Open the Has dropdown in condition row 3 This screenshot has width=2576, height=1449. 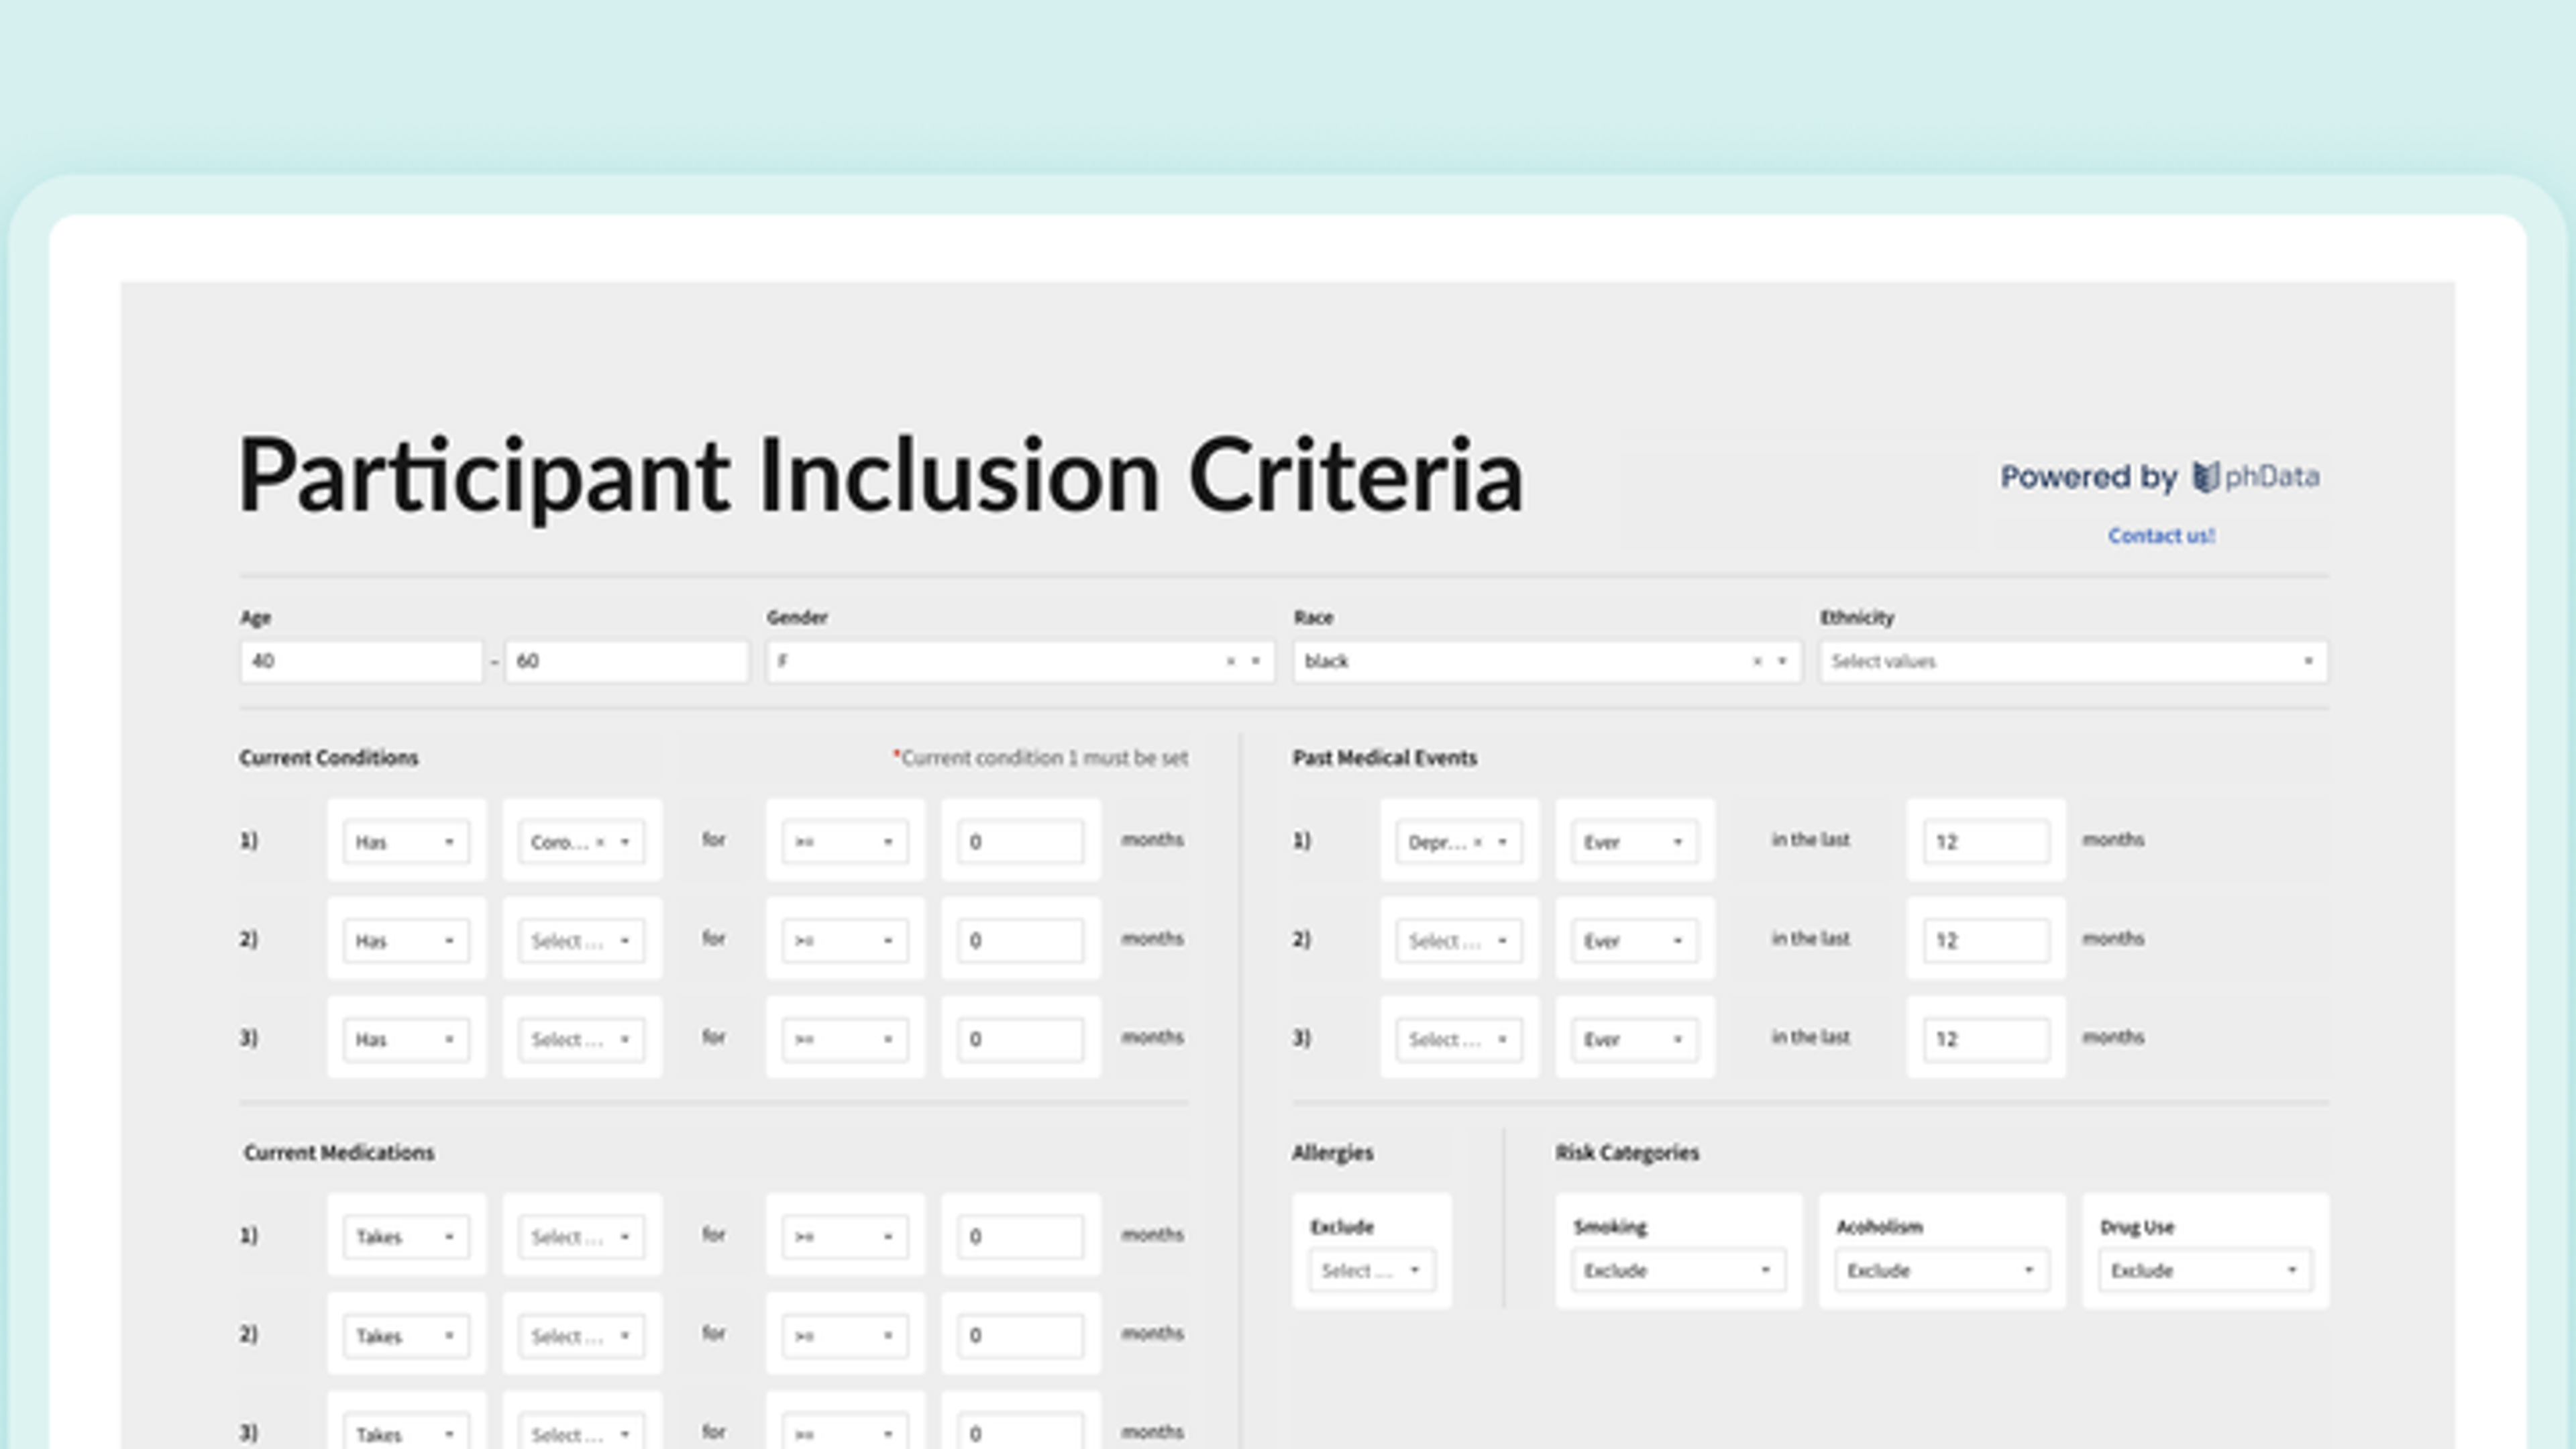pos(406,1039)
